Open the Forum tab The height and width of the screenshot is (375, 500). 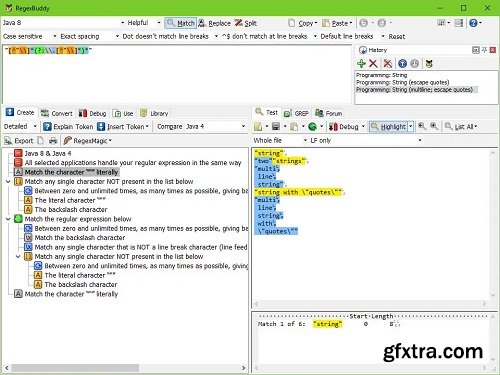(329, 113)
